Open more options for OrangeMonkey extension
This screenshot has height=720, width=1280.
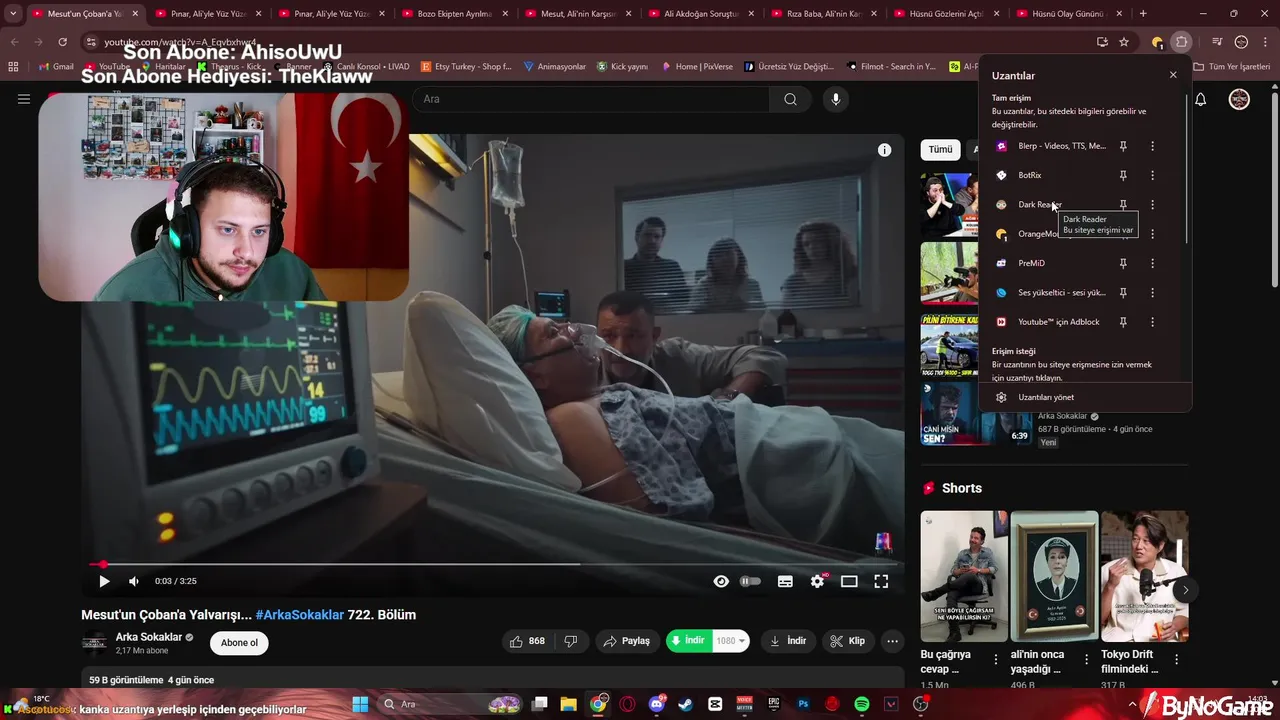pyautogui.click(x=1152, y=234)
